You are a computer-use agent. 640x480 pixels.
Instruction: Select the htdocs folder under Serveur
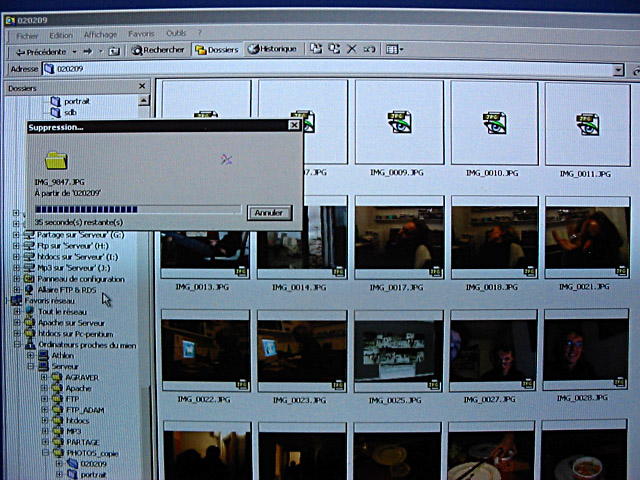point(77,420)
